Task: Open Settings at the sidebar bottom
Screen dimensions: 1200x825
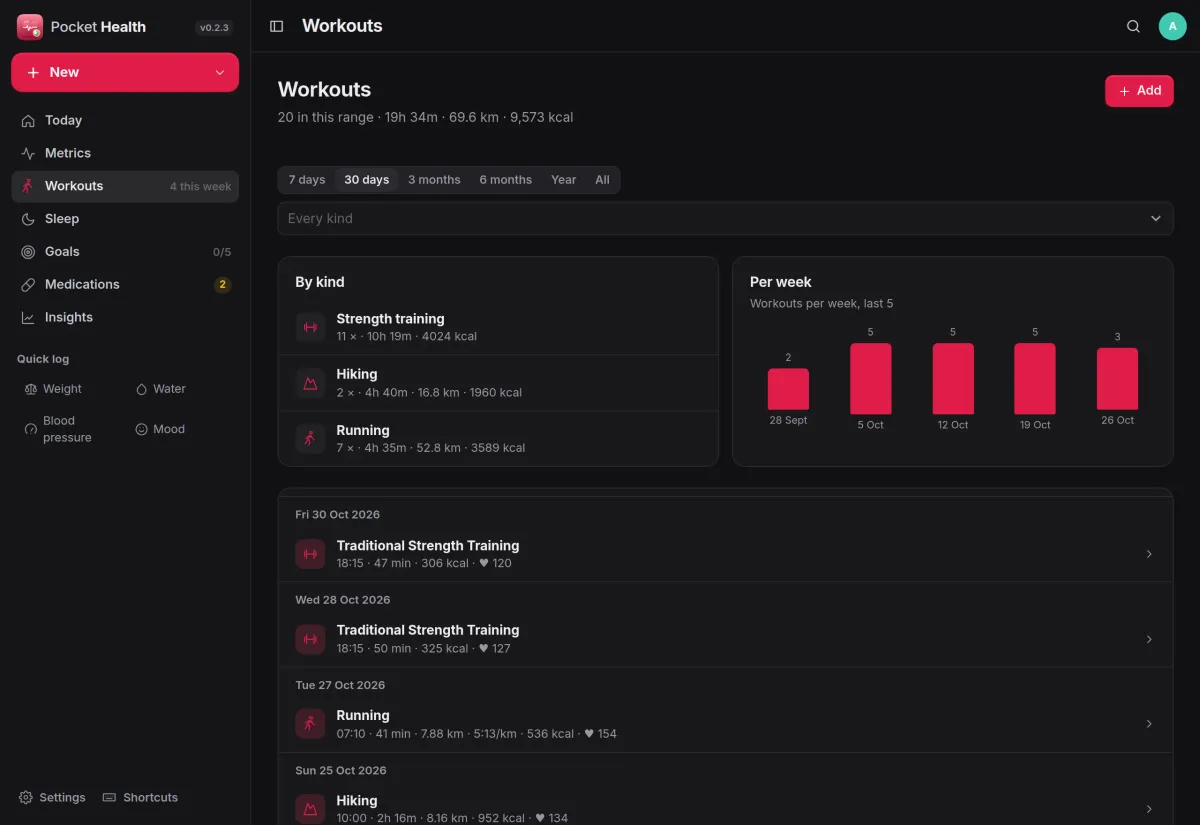Action: (52, 797)
